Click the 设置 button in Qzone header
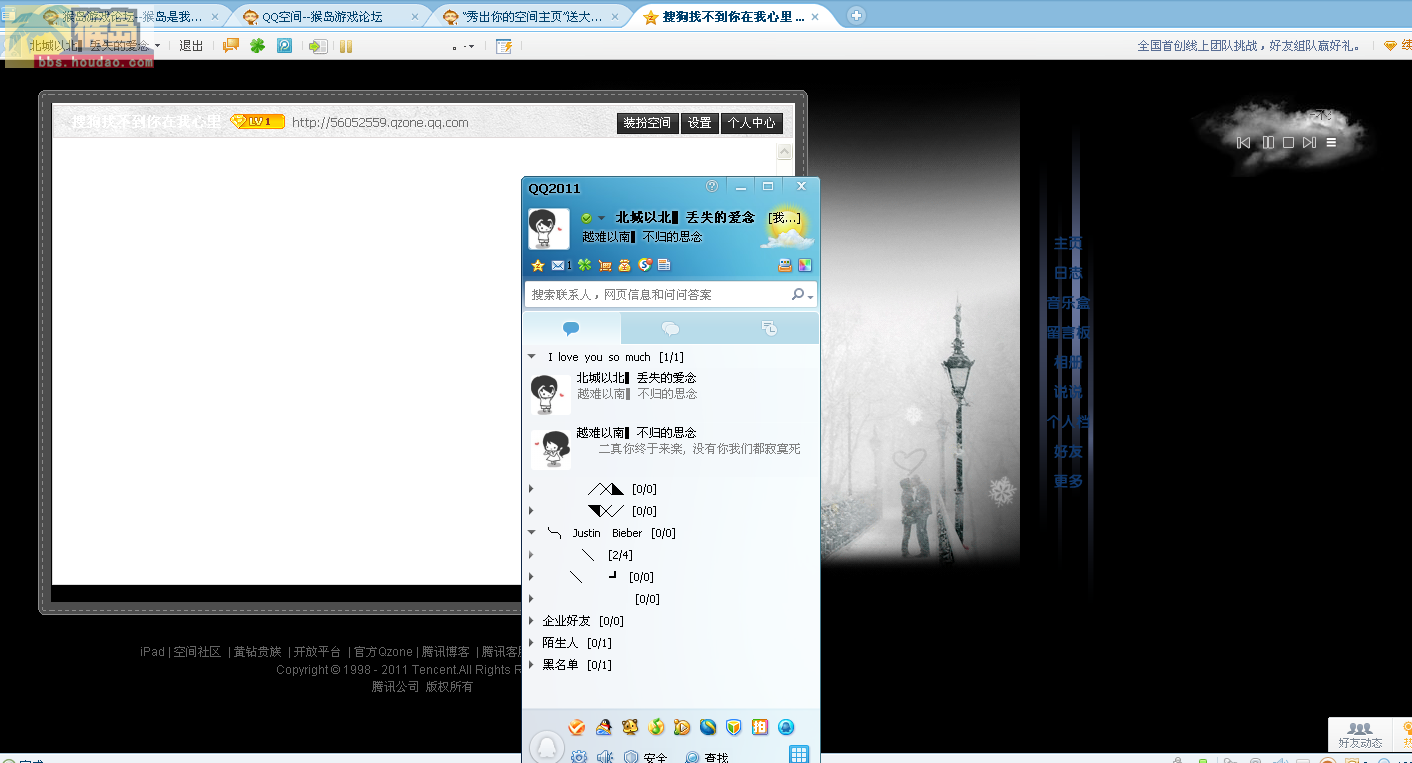Image resolution: width=1412 pixels, height=763 pixels. 700,123
